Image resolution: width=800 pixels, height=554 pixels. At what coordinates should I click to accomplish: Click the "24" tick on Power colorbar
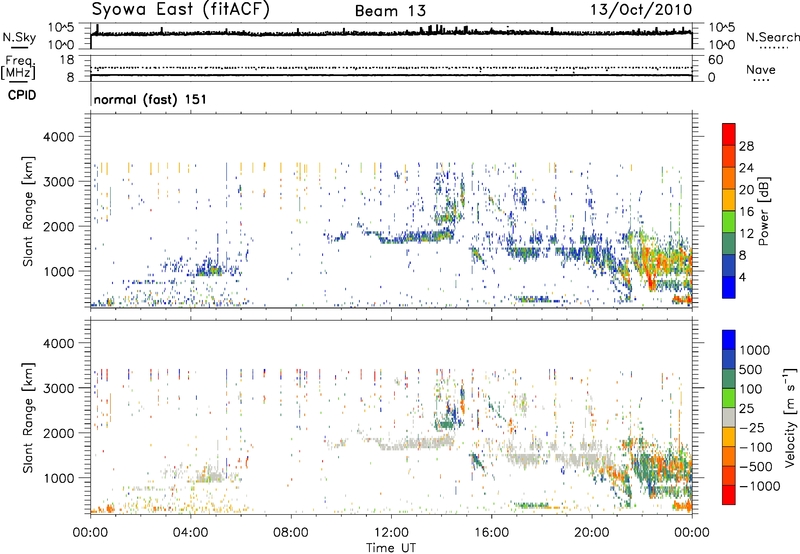746,168
